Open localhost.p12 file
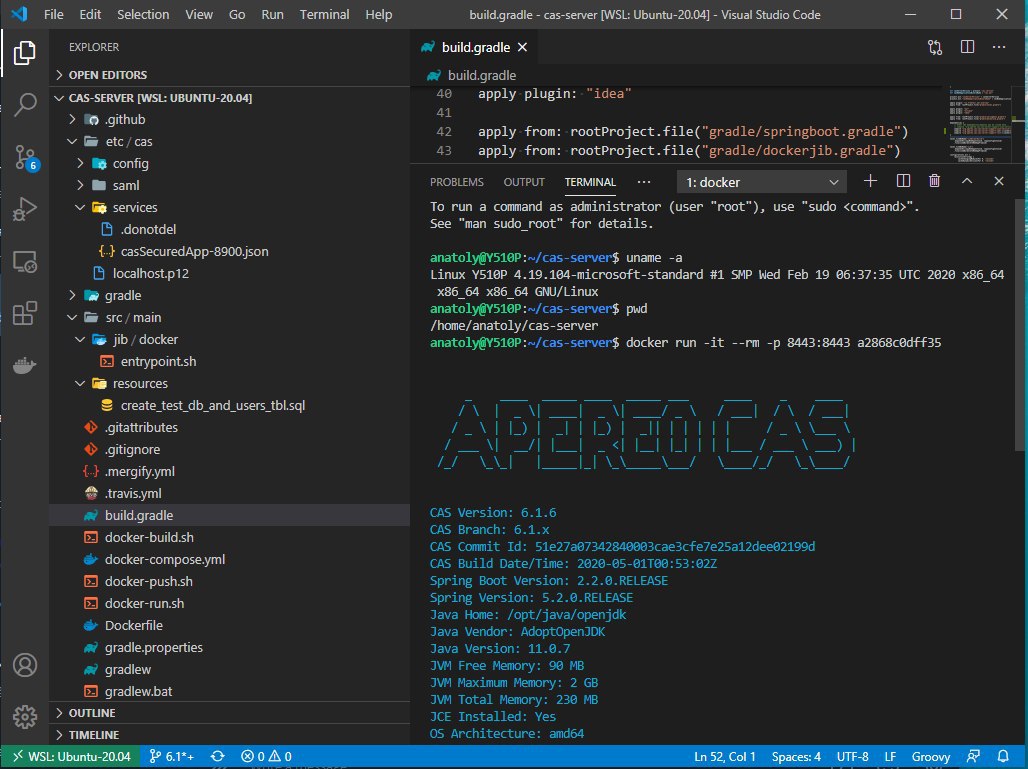This screenshot has height=769, width=1028. coord(229,273)
